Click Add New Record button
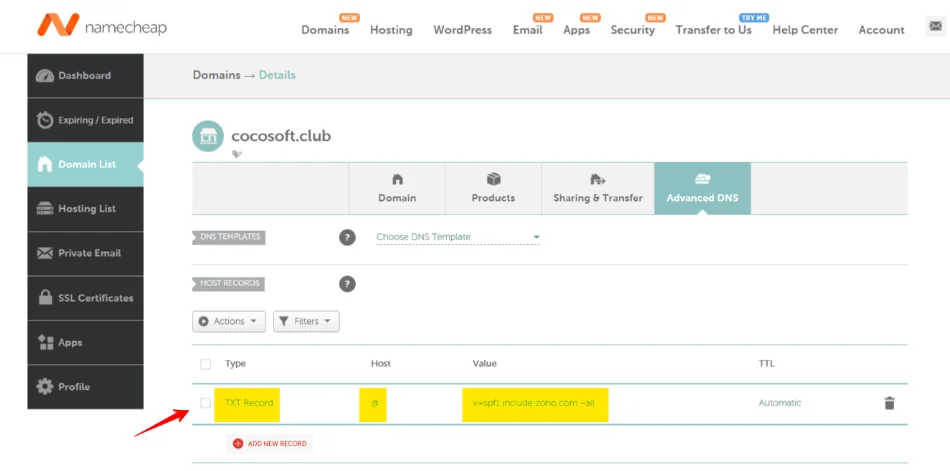The width and height of the screenshot is (950, 471). pos(270,444)
